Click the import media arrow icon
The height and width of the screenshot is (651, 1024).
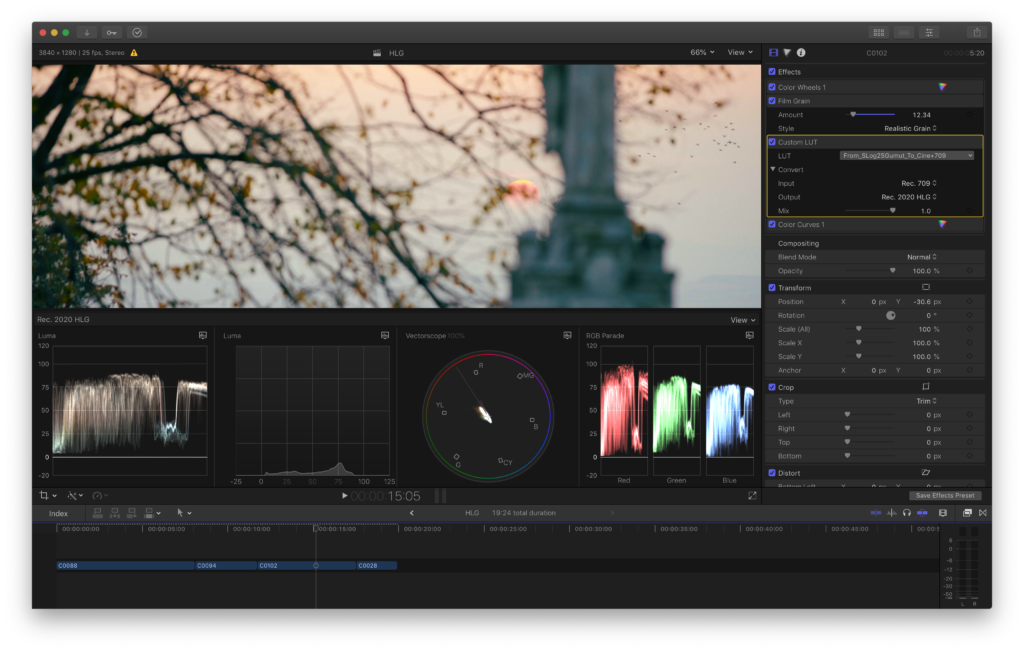pos(87,33)
